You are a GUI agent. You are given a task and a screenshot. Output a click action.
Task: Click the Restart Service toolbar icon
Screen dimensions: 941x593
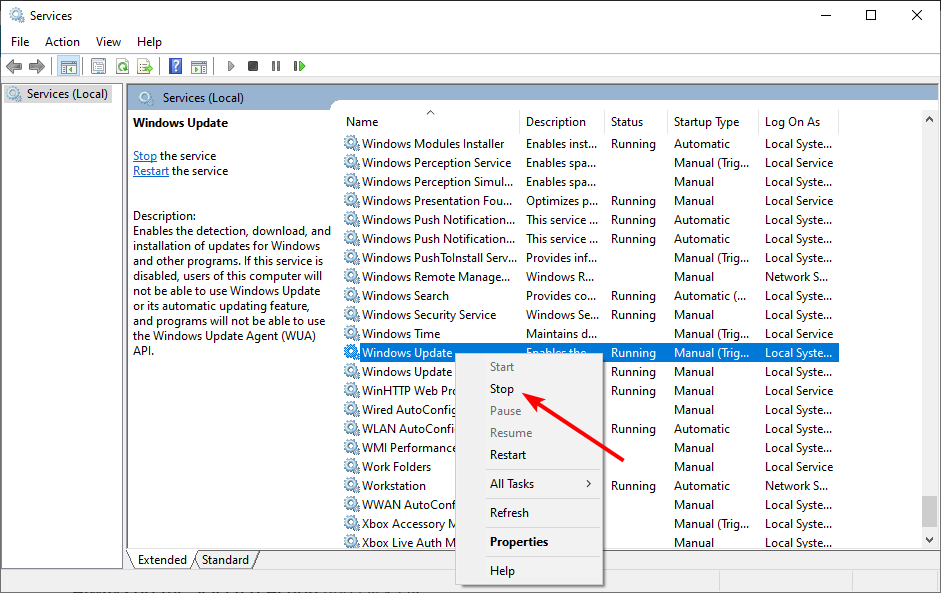[299, 66]
